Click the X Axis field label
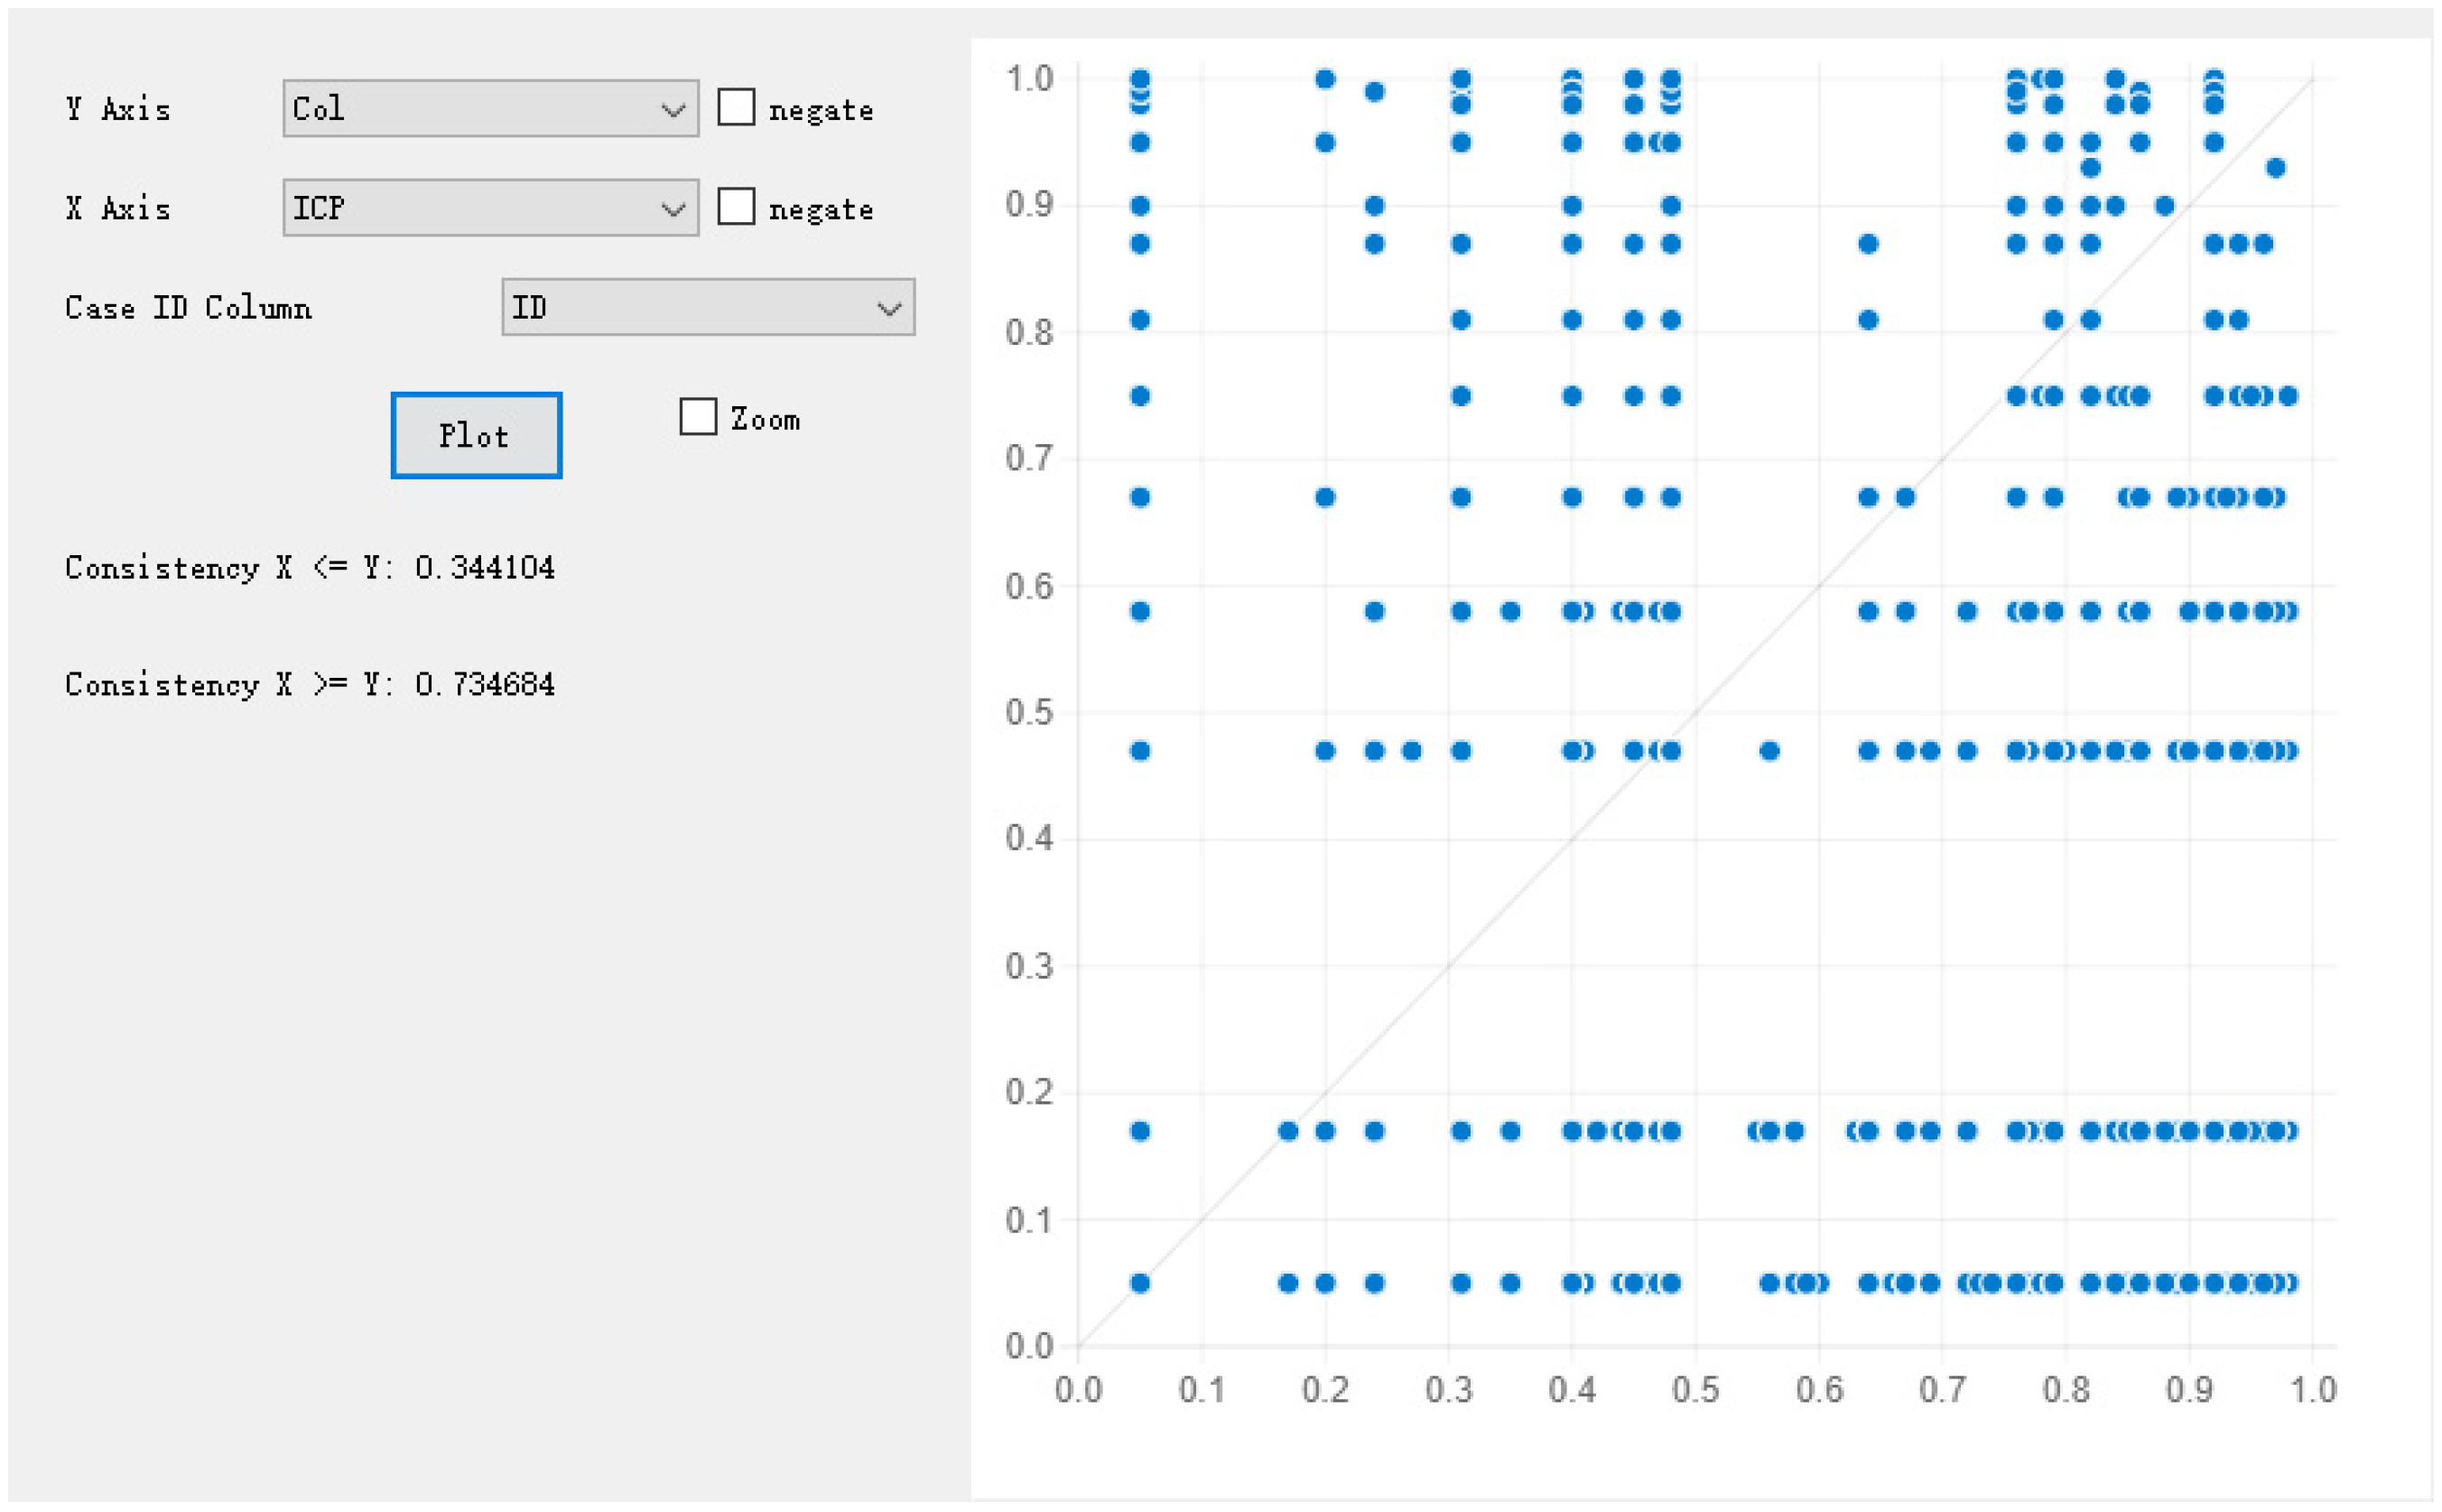2442x1512 pixels. [118, 209]
